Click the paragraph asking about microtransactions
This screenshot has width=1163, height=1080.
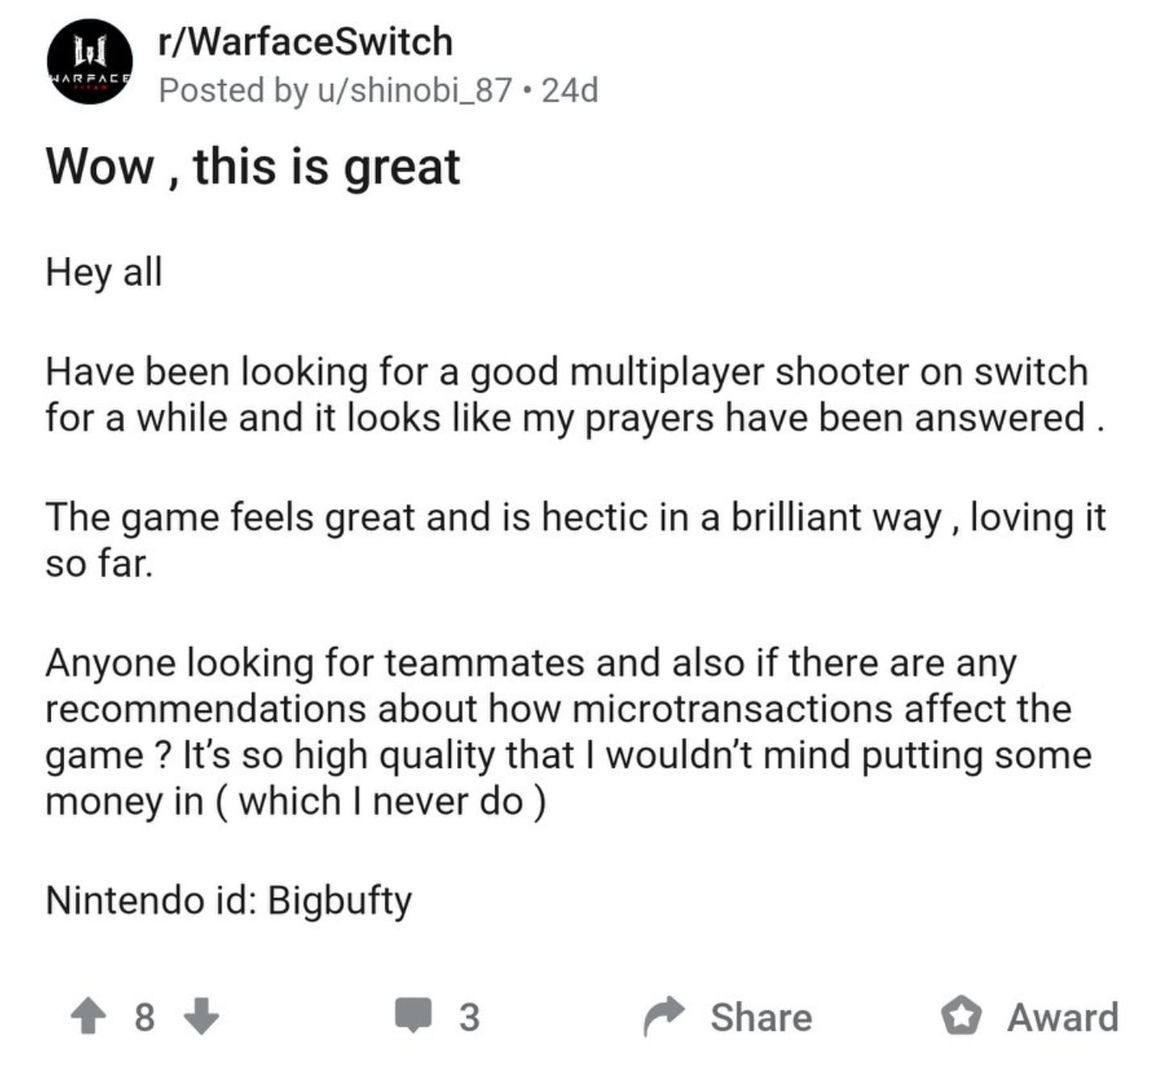click(x=565, y=732)
